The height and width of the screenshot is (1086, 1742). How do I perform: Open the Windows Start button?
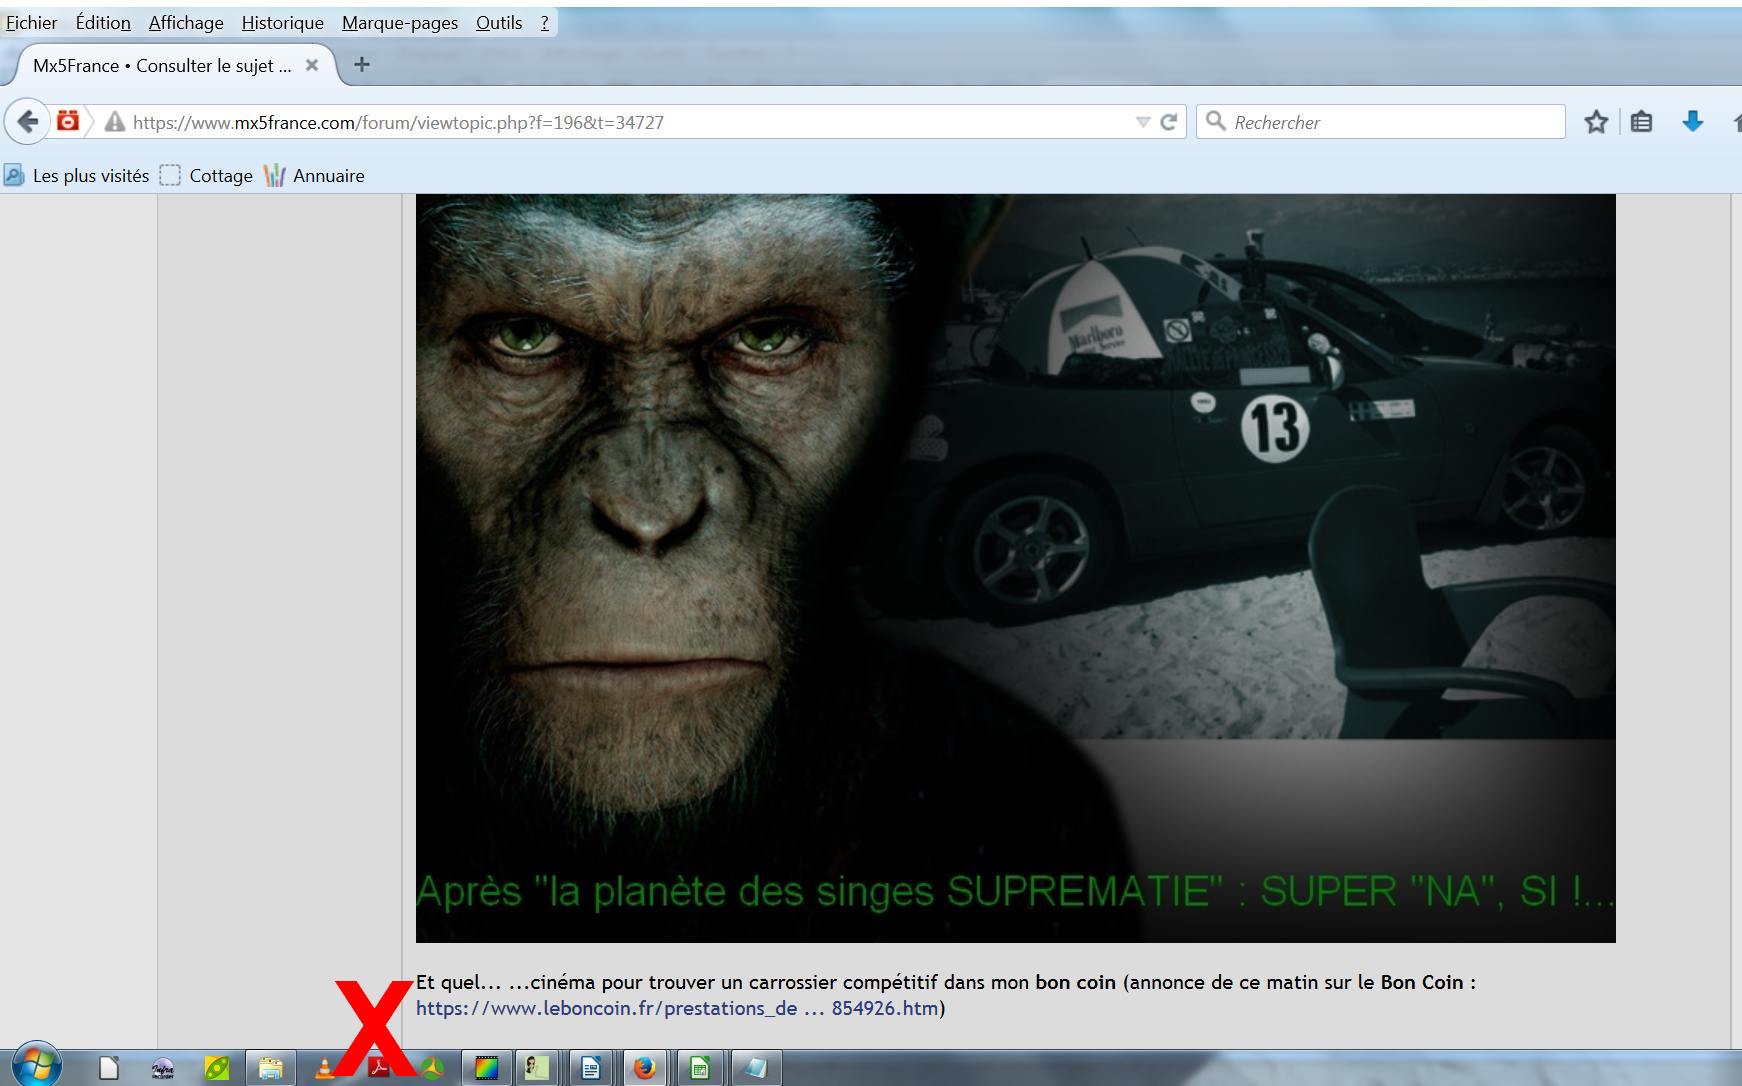point(36,1066)
